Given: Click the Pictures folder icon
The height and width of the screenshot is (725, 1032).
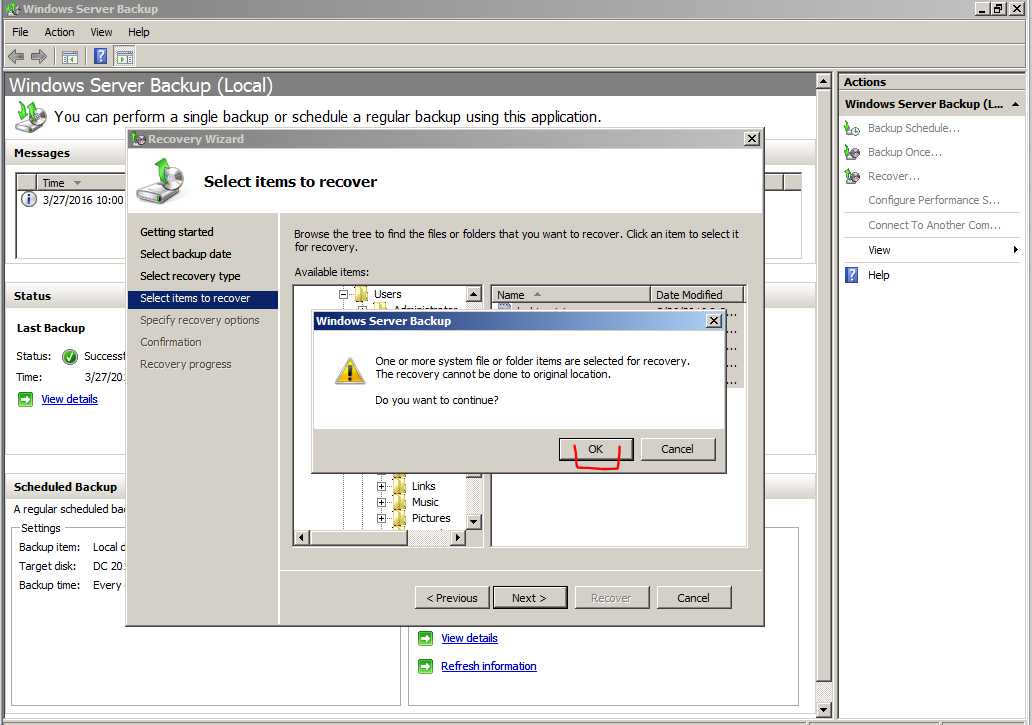Looking at the screenshot, I should pyautogui.click(x=400, y=518).
